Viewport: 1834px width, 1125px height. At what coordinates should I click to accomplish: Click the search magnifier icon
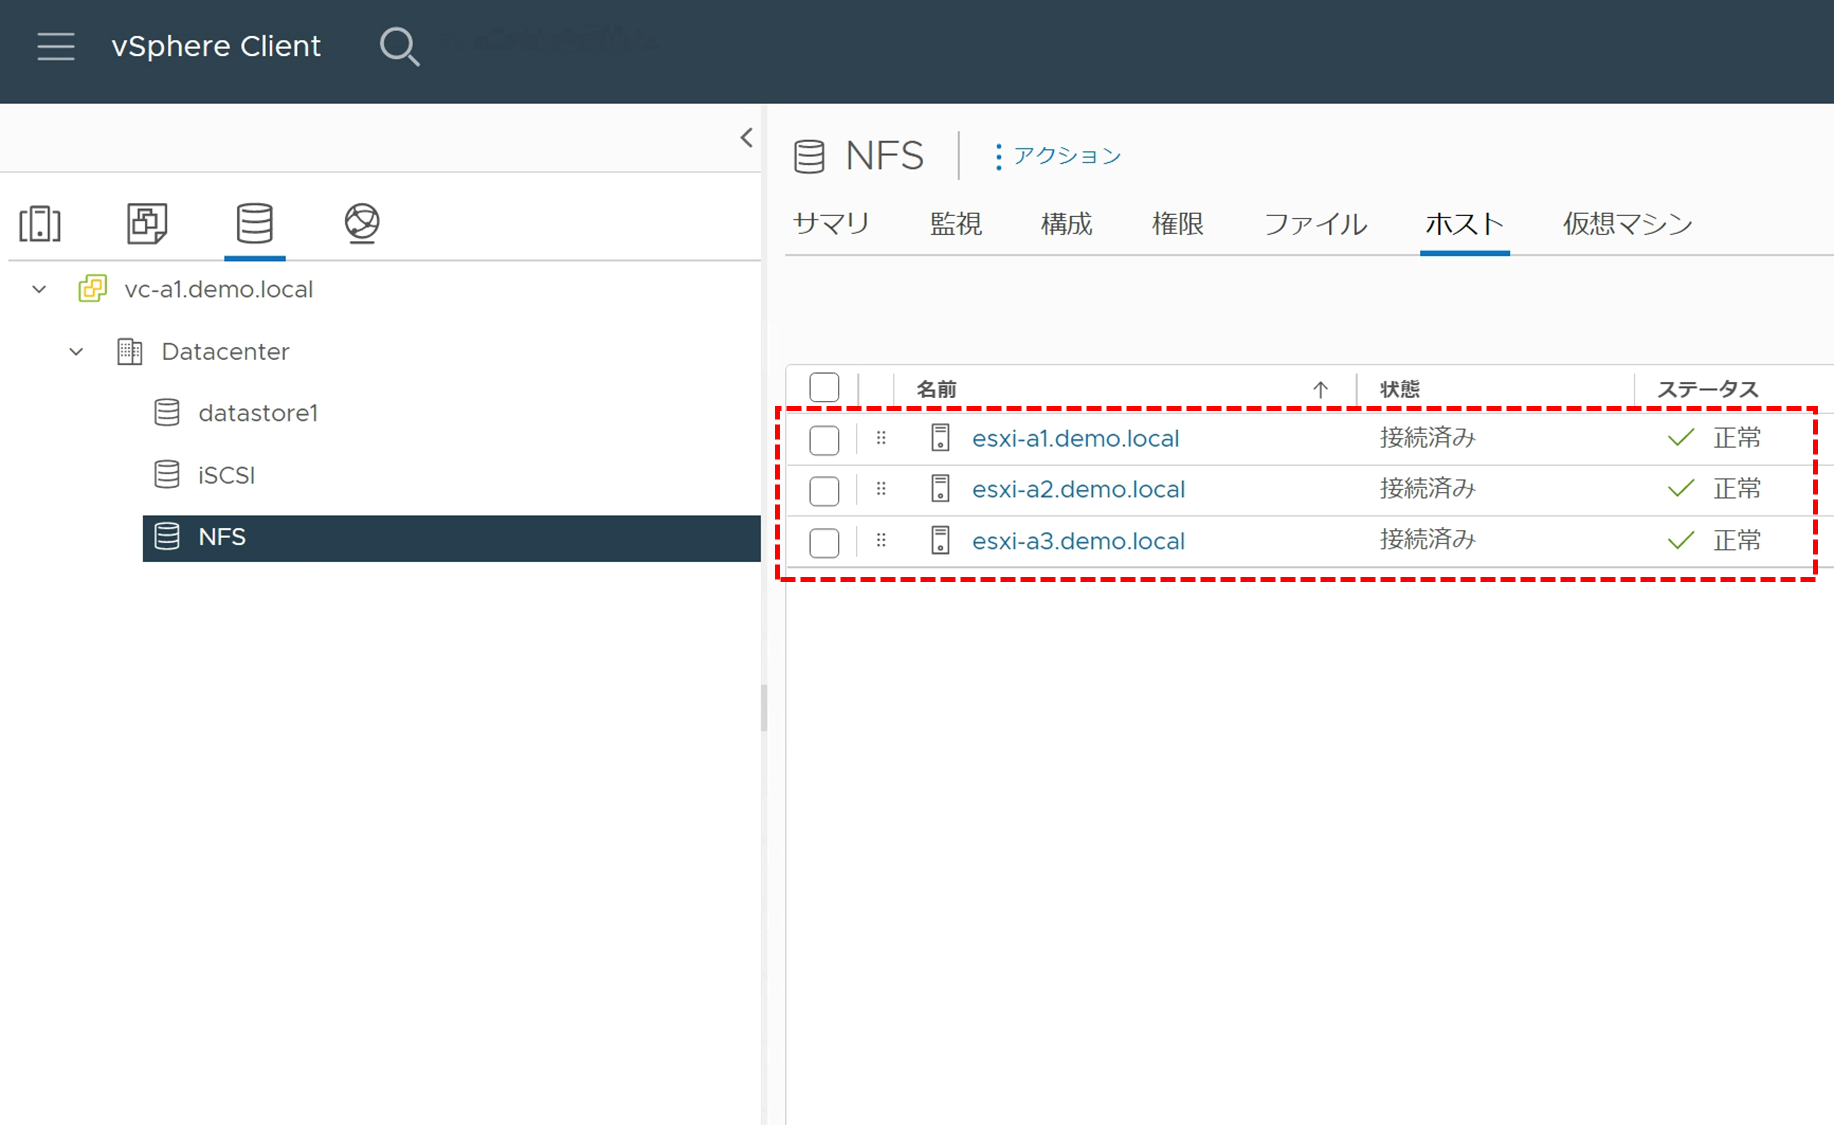[399, 46]
